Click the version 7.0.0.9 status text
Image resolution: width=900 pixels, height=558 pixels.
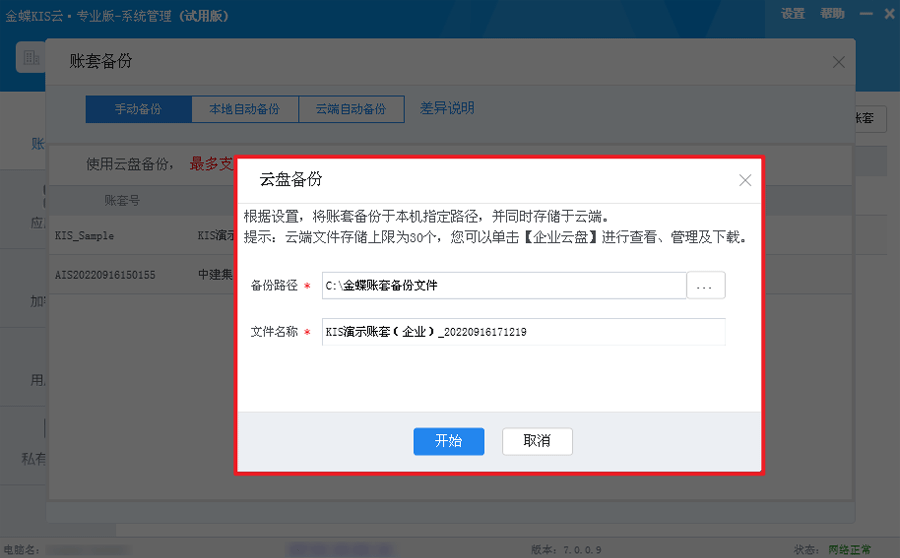tap(566, 549)
